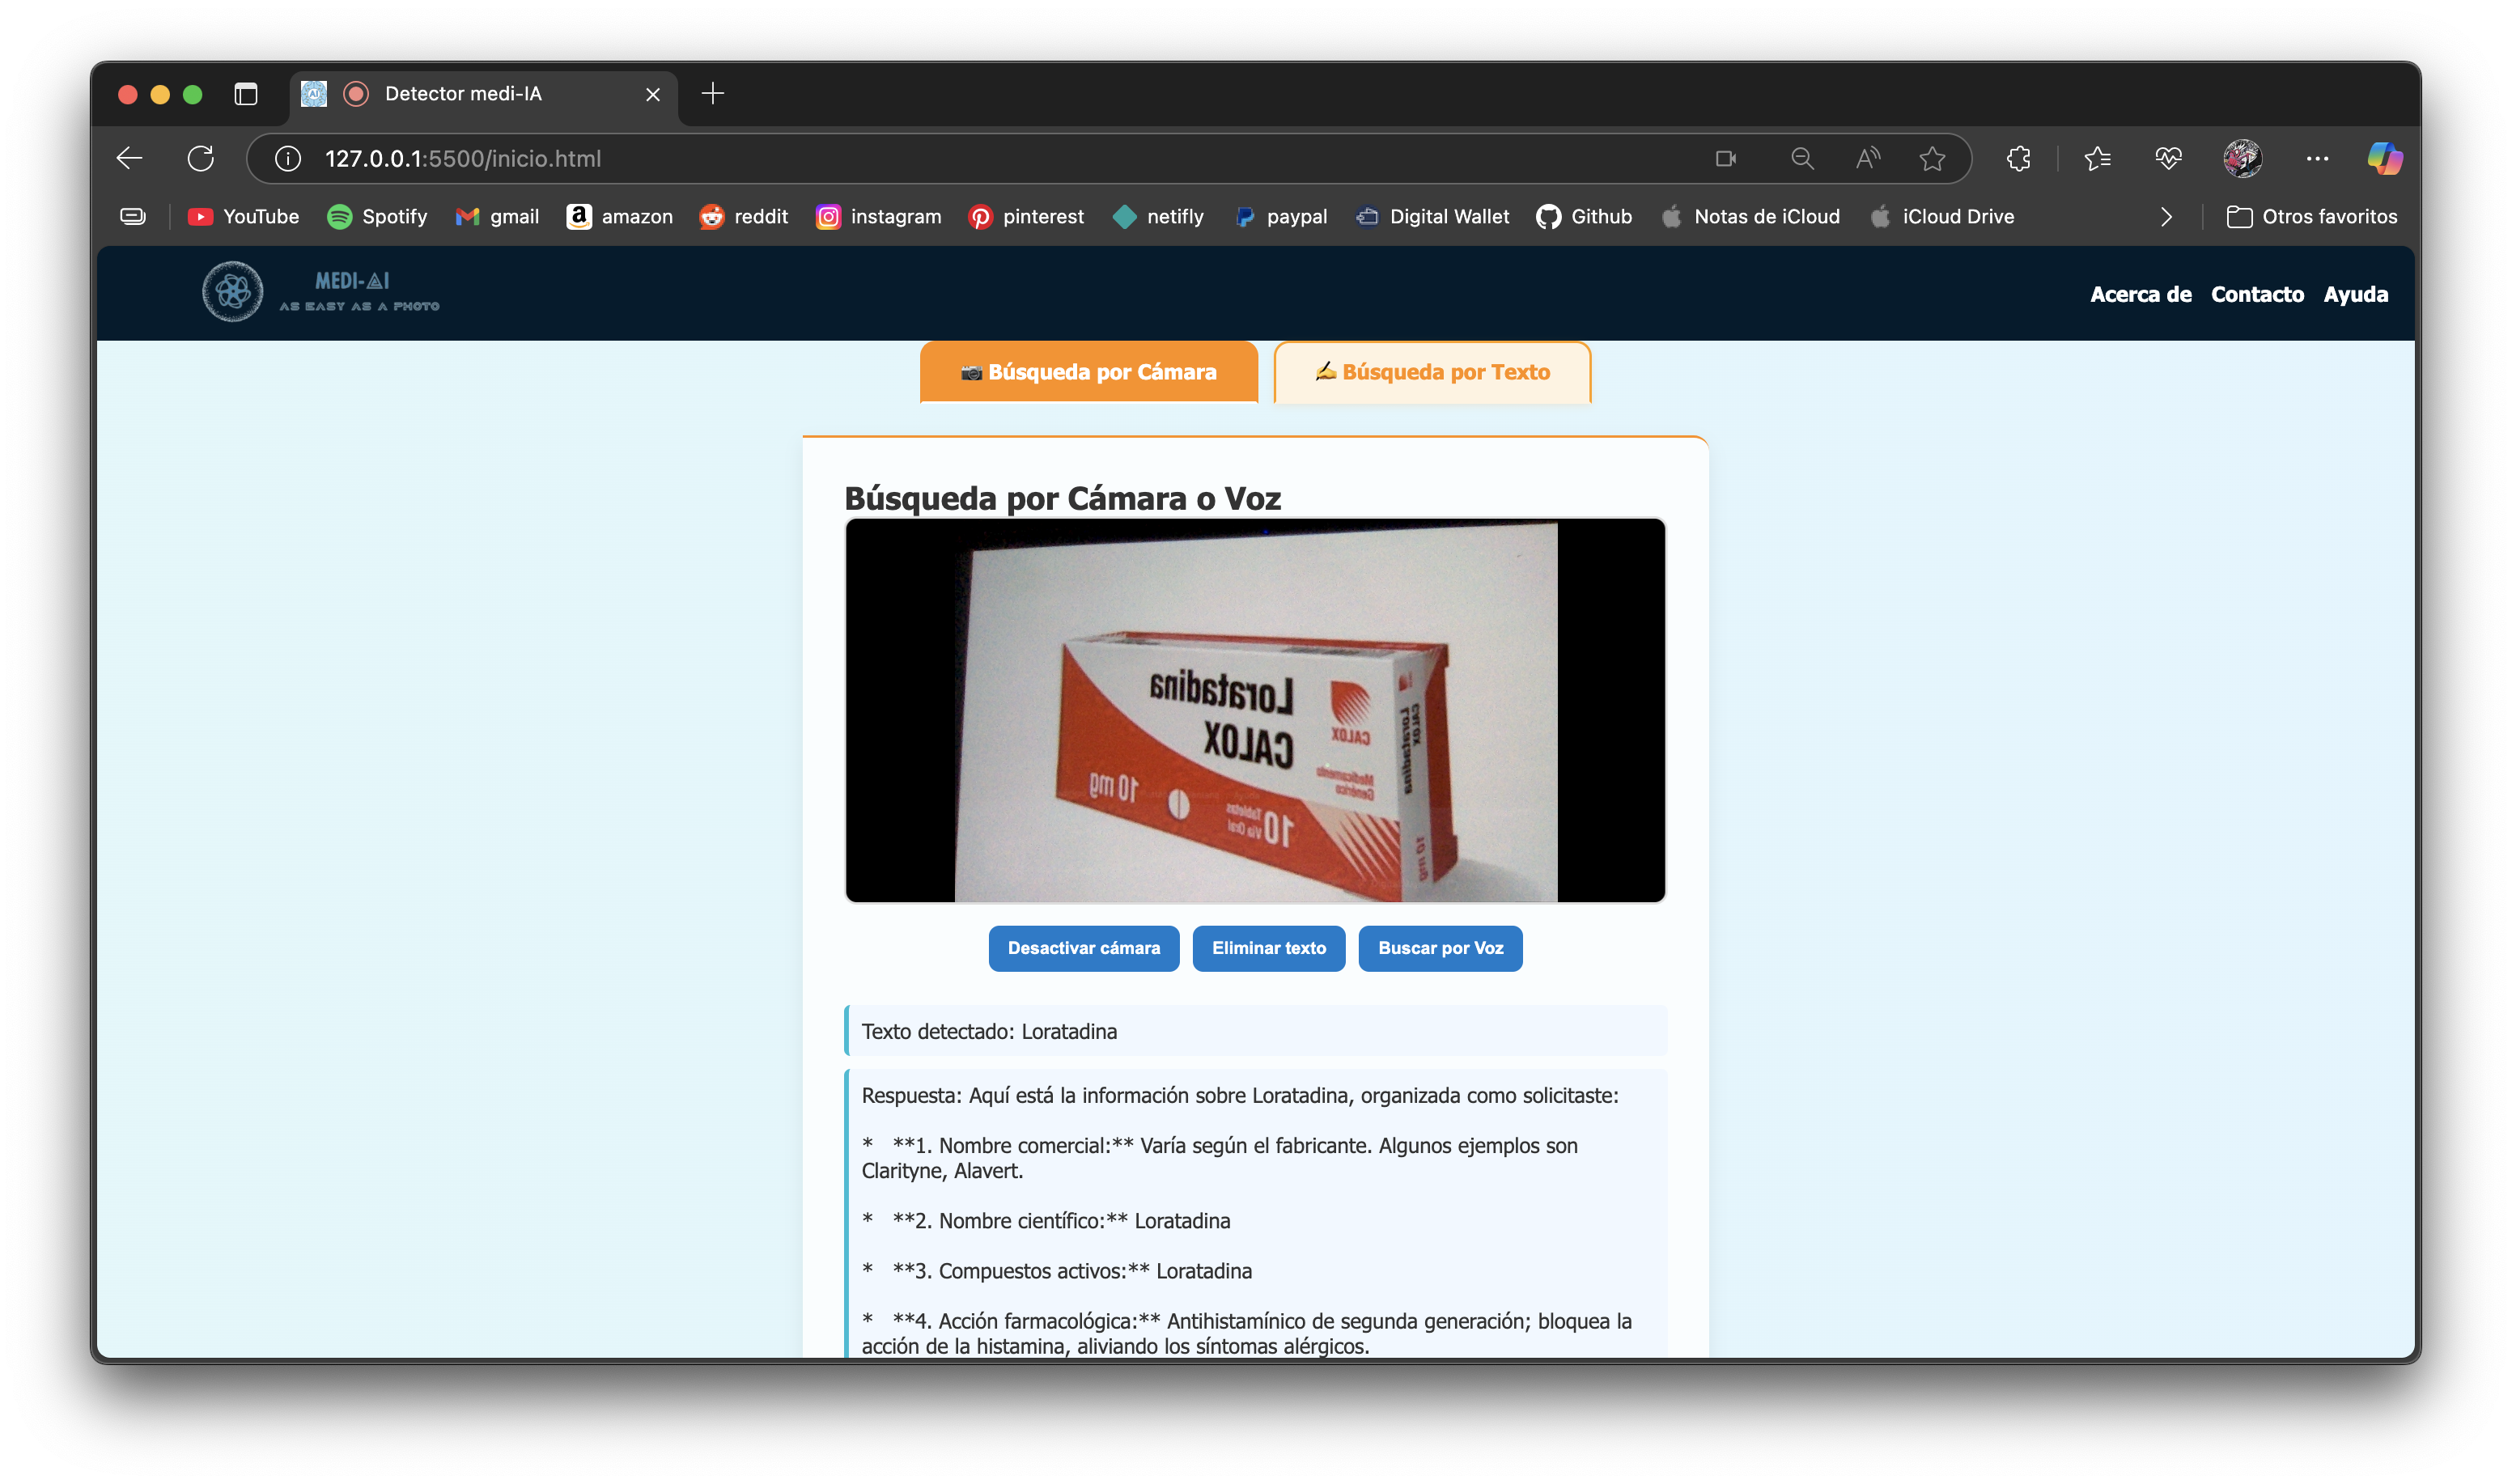This screenshot has height=1484, width=2512.
Task: Open the Acerca de link
Action: click(2140, 294)
